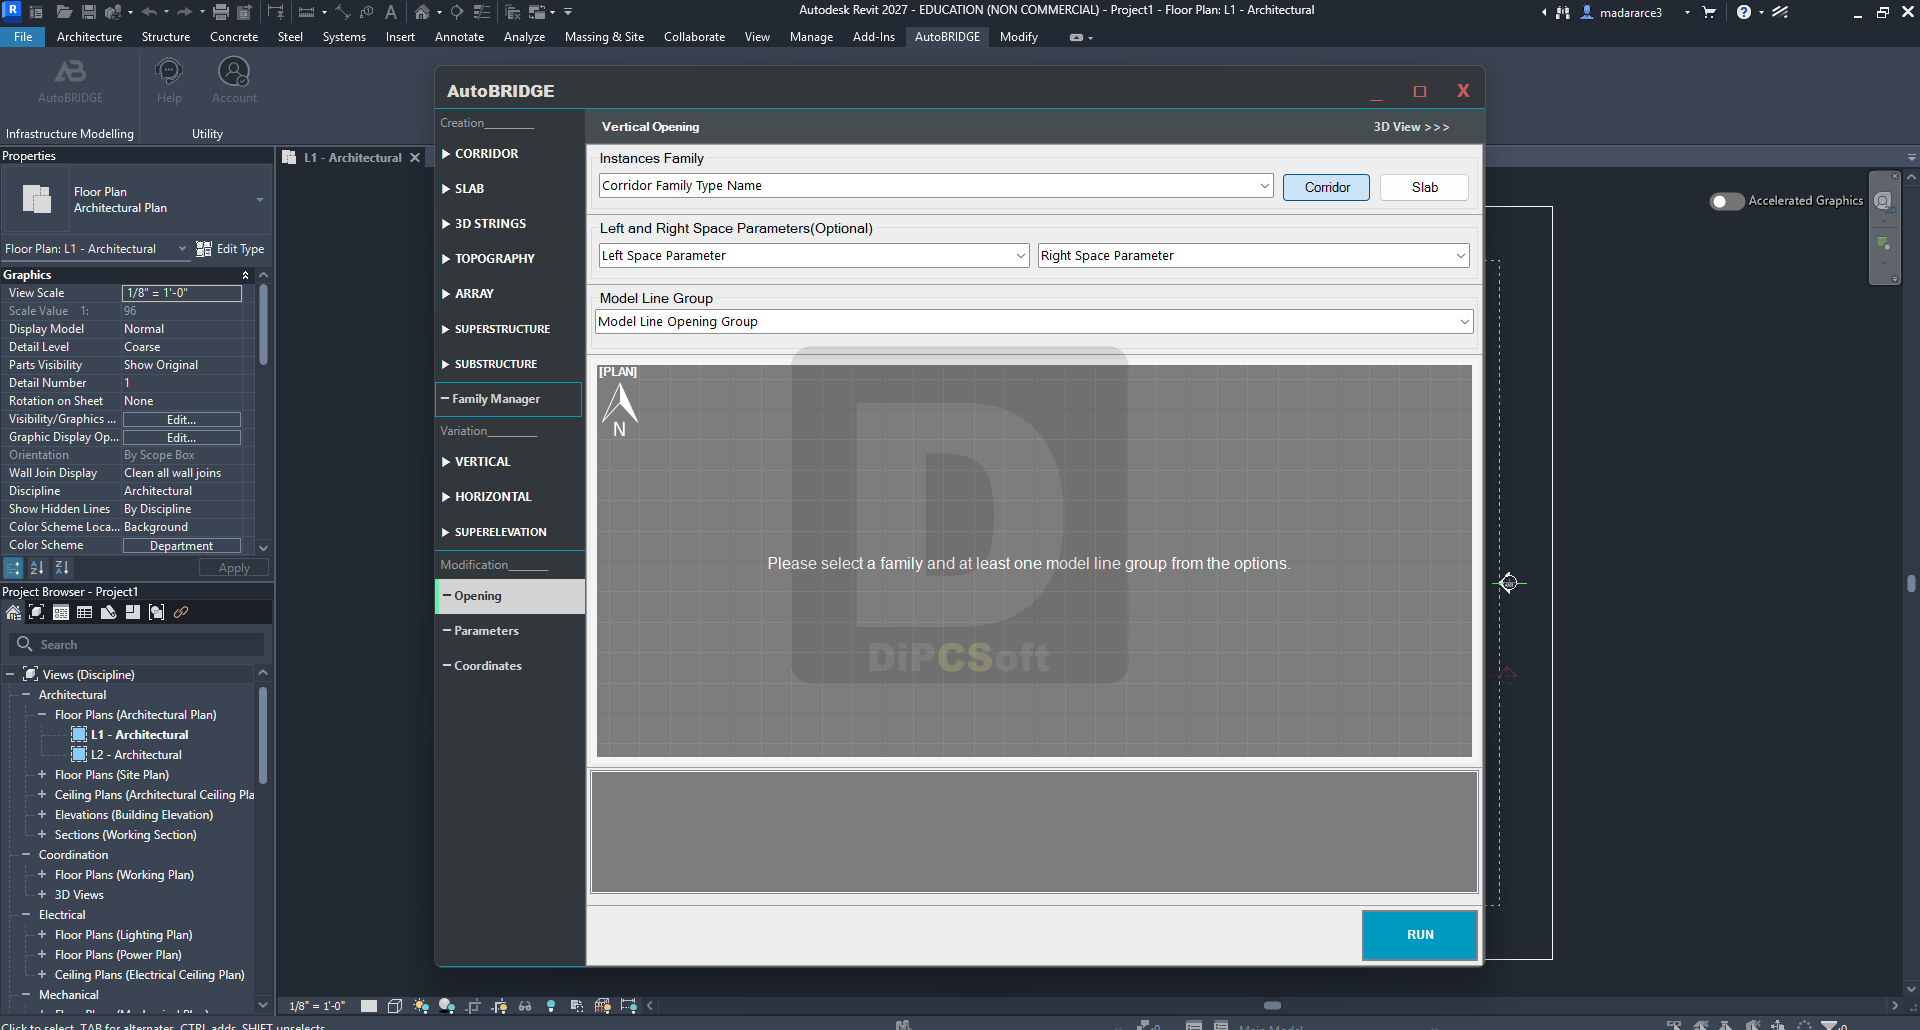Click the Slab family button

coord(1425,187)
